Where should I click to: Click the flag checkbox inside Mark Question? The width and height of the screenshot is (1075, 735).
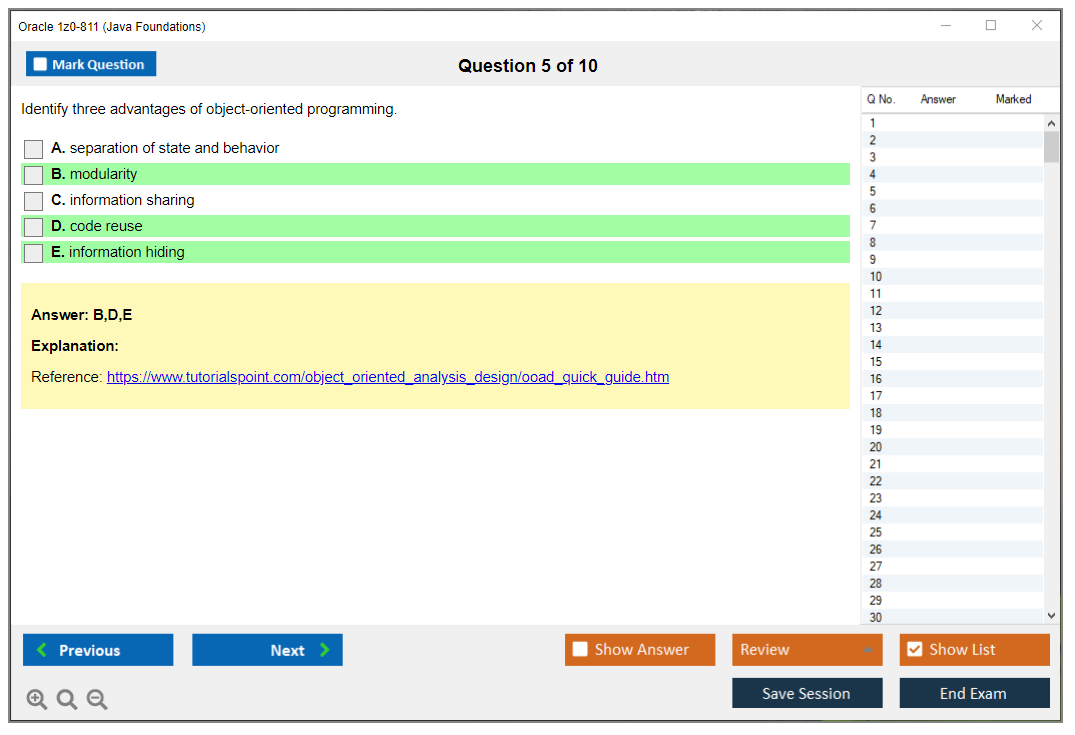pos(39,63)
